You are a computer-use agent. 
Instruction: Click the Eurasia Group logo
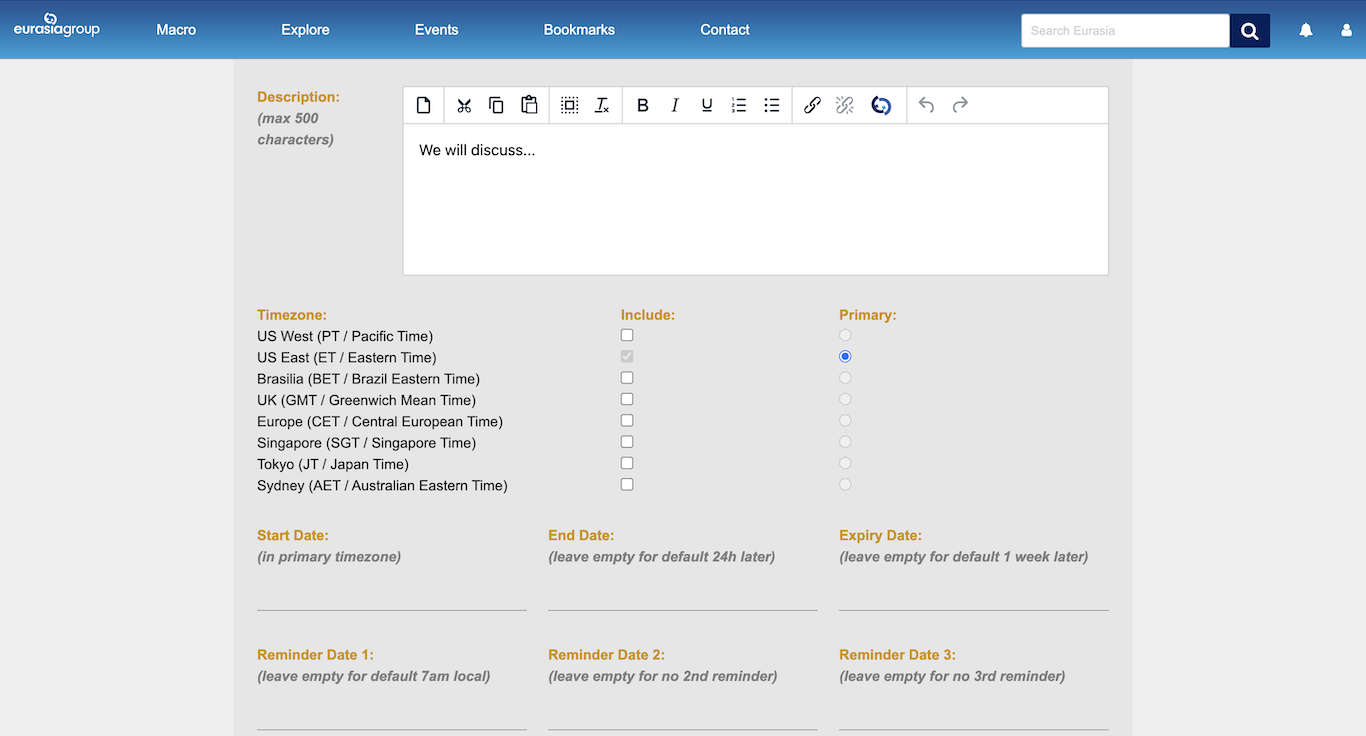(x=57, y=27)
